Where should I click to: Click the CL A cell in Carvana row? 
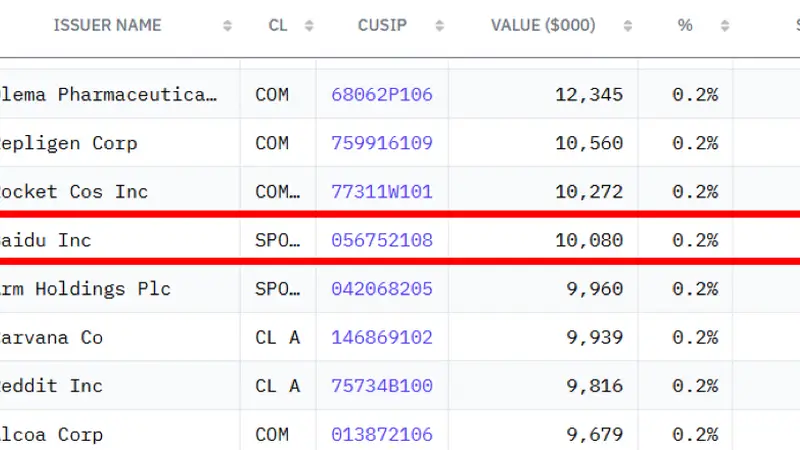[278, 337]
